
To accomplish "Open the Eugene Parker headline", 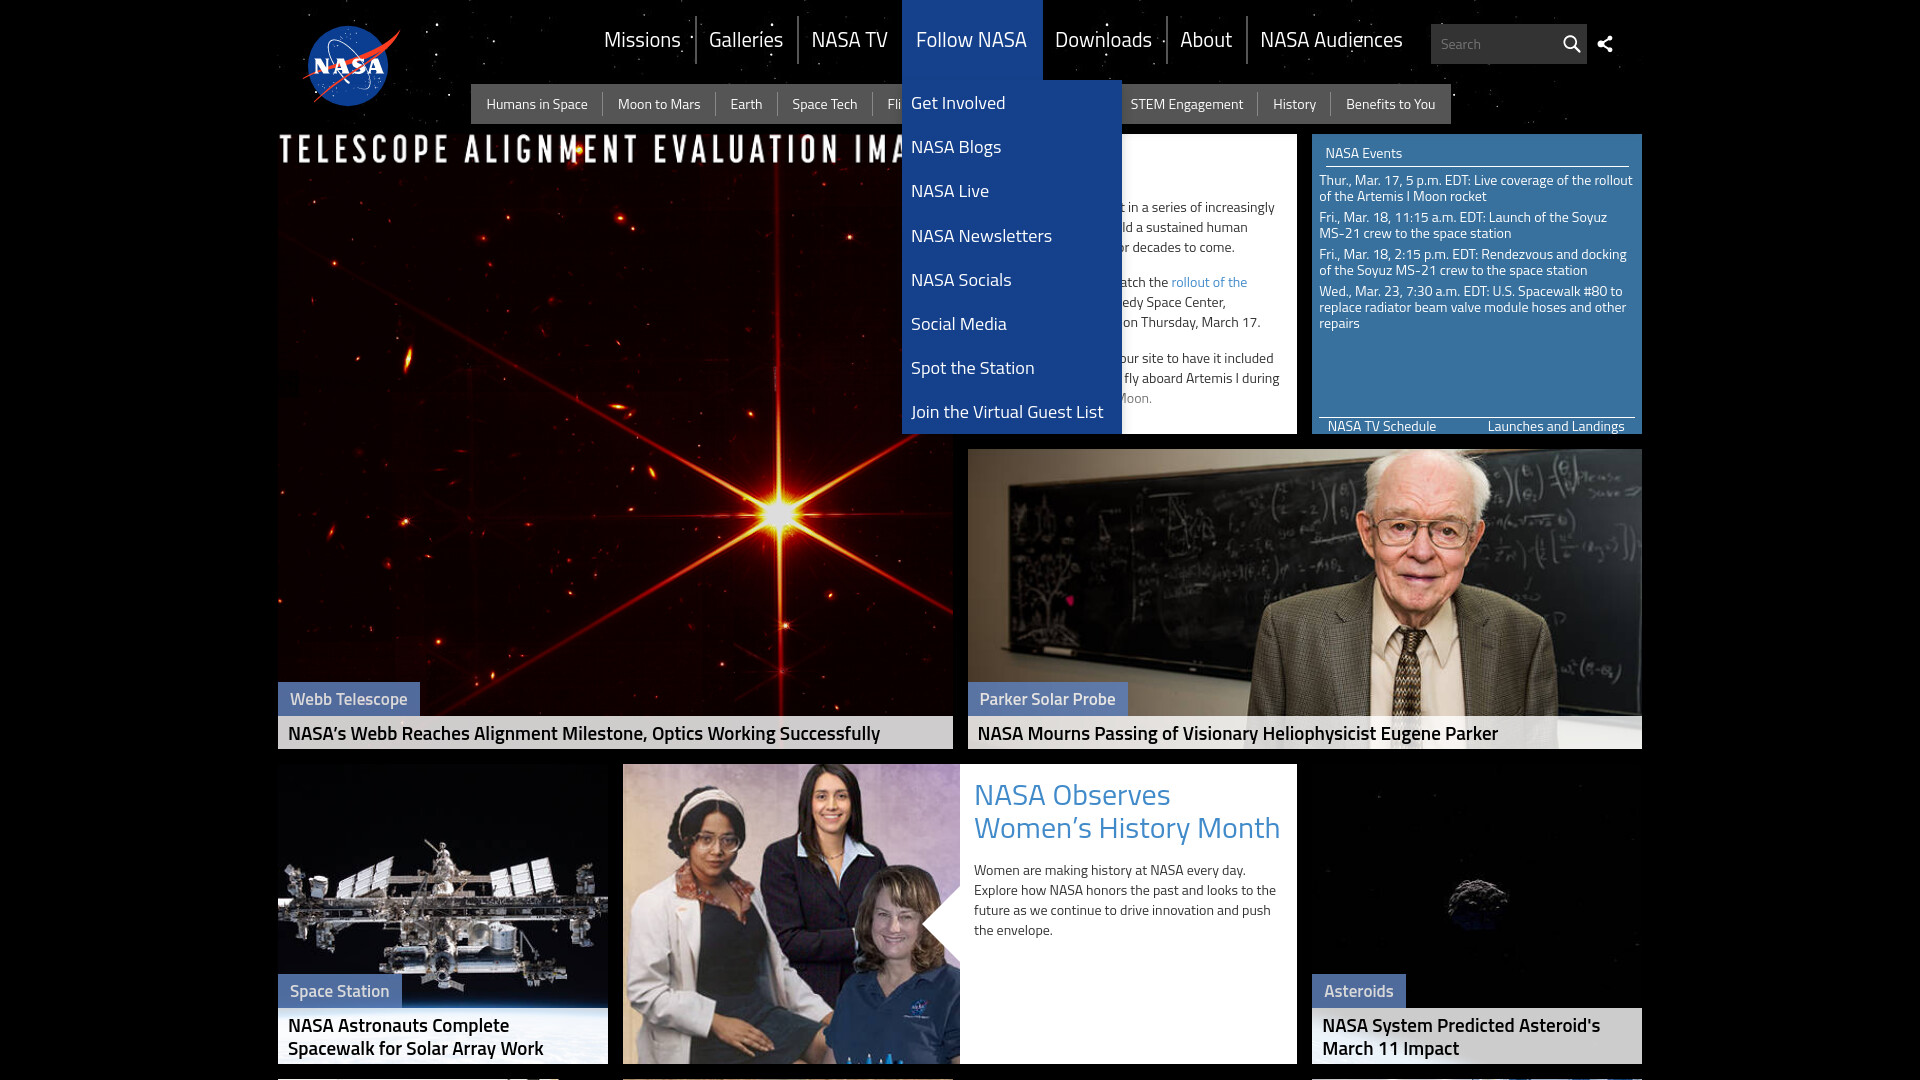I will click(1237, 733).
